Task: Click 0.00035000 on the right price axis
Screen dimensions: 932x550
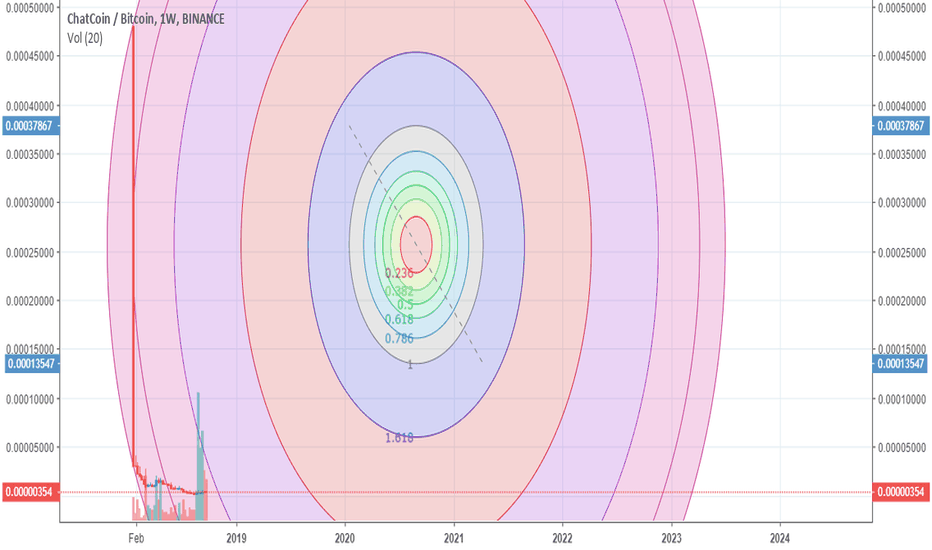Action: 902,155
